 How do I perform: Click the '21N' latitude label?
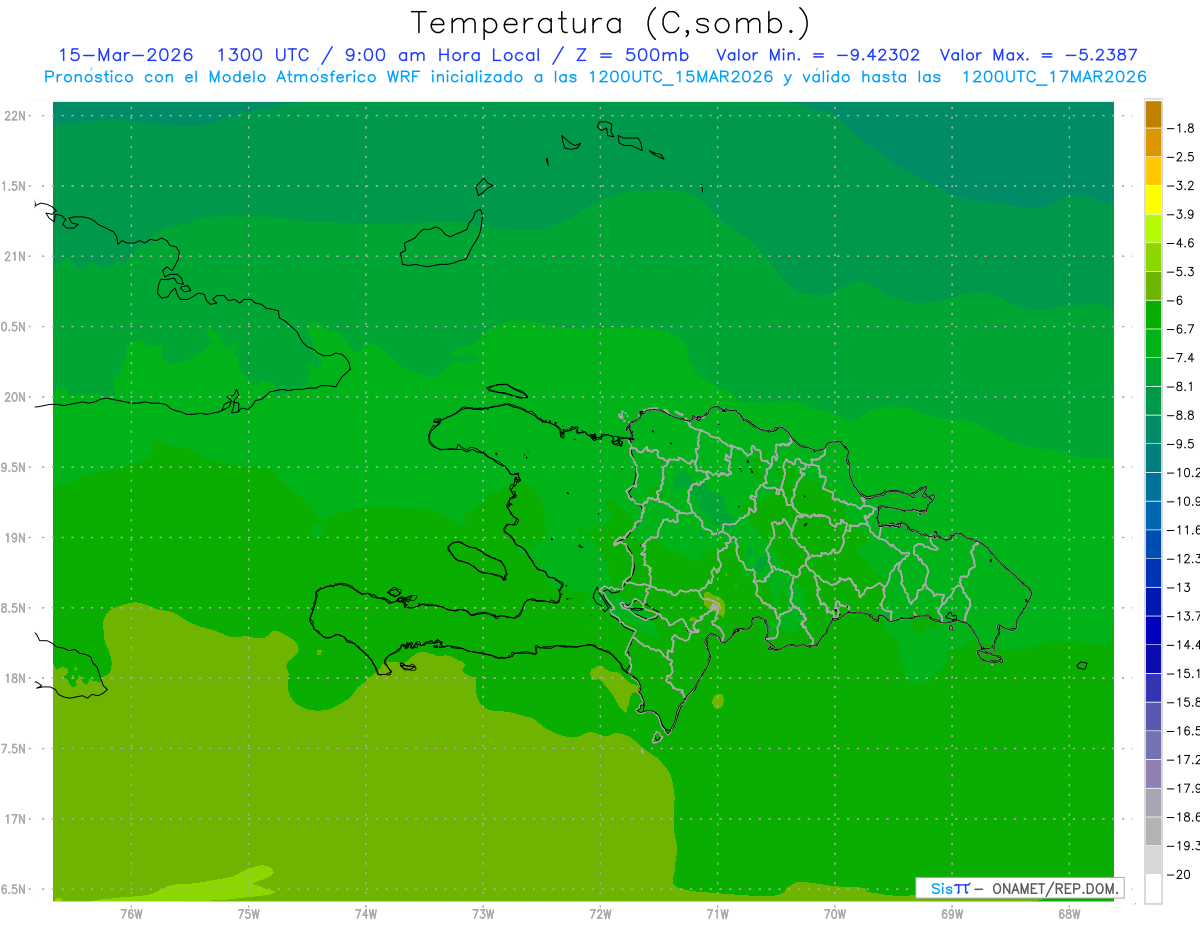pos(17,257)
